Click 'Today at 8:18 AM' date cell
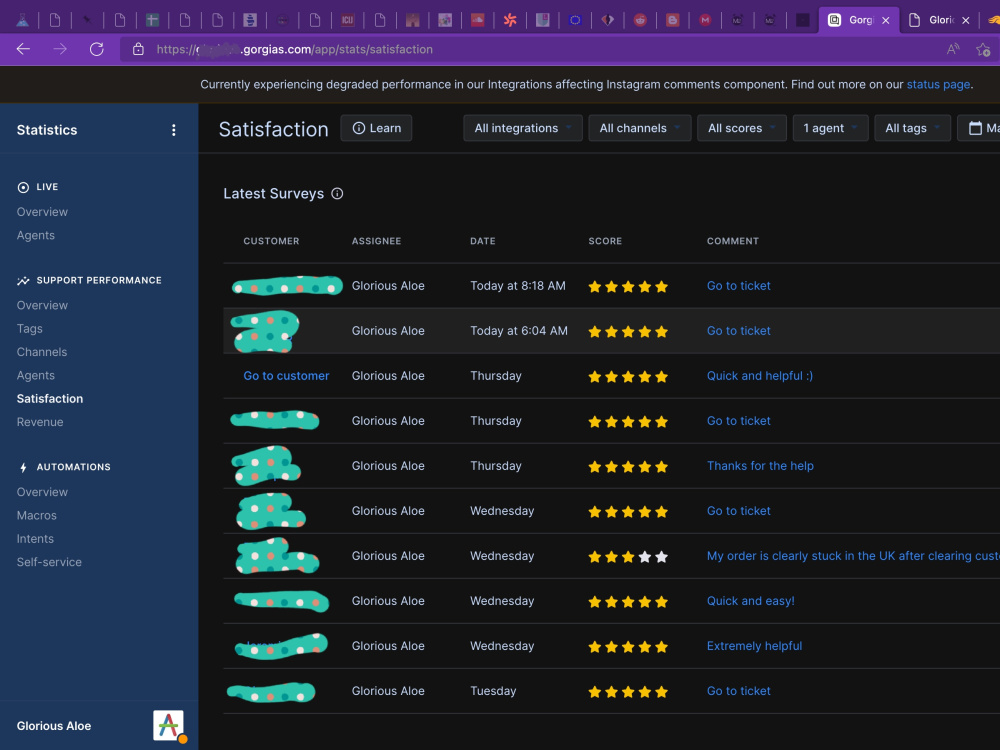This screenshot has width=1000, height=750. 518,286
